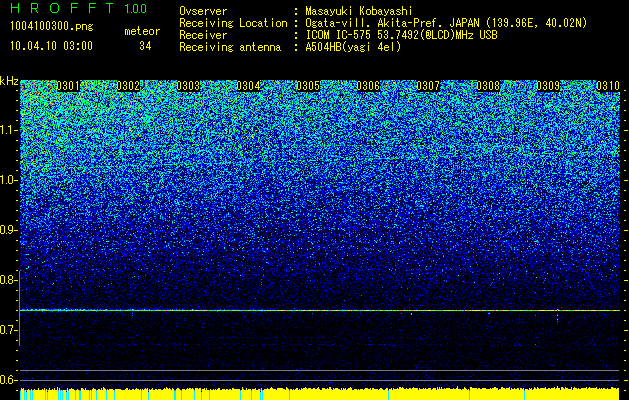The height and width of the screenshot is (400, 629).
Task: Select the Ogata-vill. Akita-Pref. JAPAN location text
Action: pyautogui.click(x=446, y=23)
